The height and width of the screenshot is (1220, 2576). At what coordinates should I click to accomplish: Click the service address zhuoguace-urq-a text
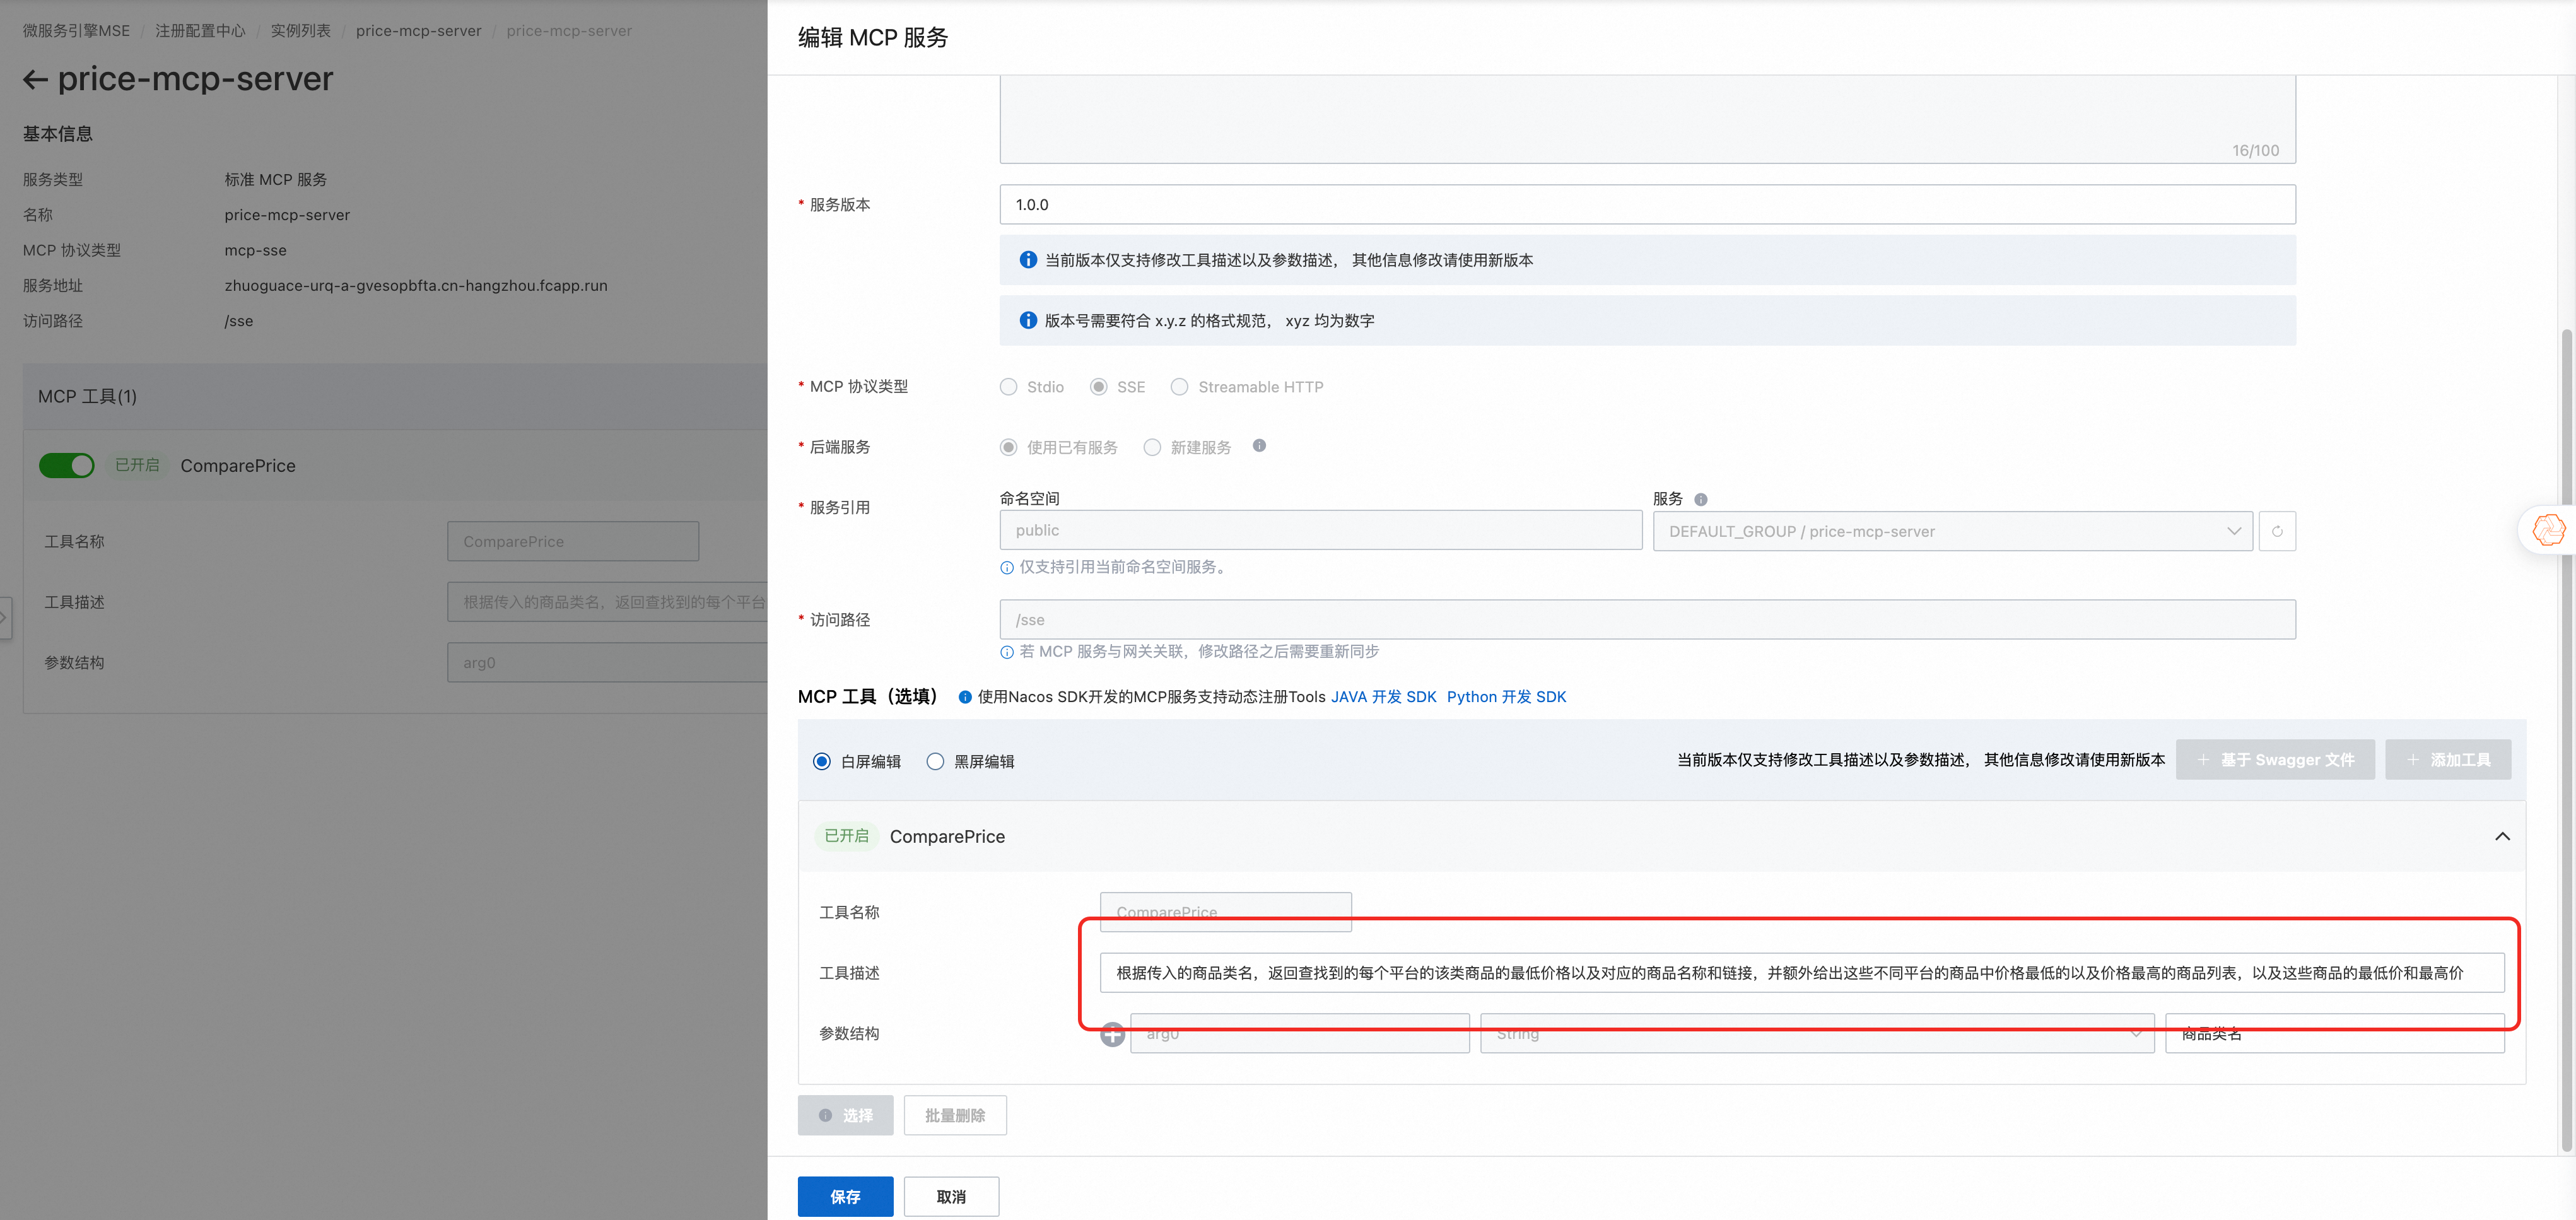point(416,285)
